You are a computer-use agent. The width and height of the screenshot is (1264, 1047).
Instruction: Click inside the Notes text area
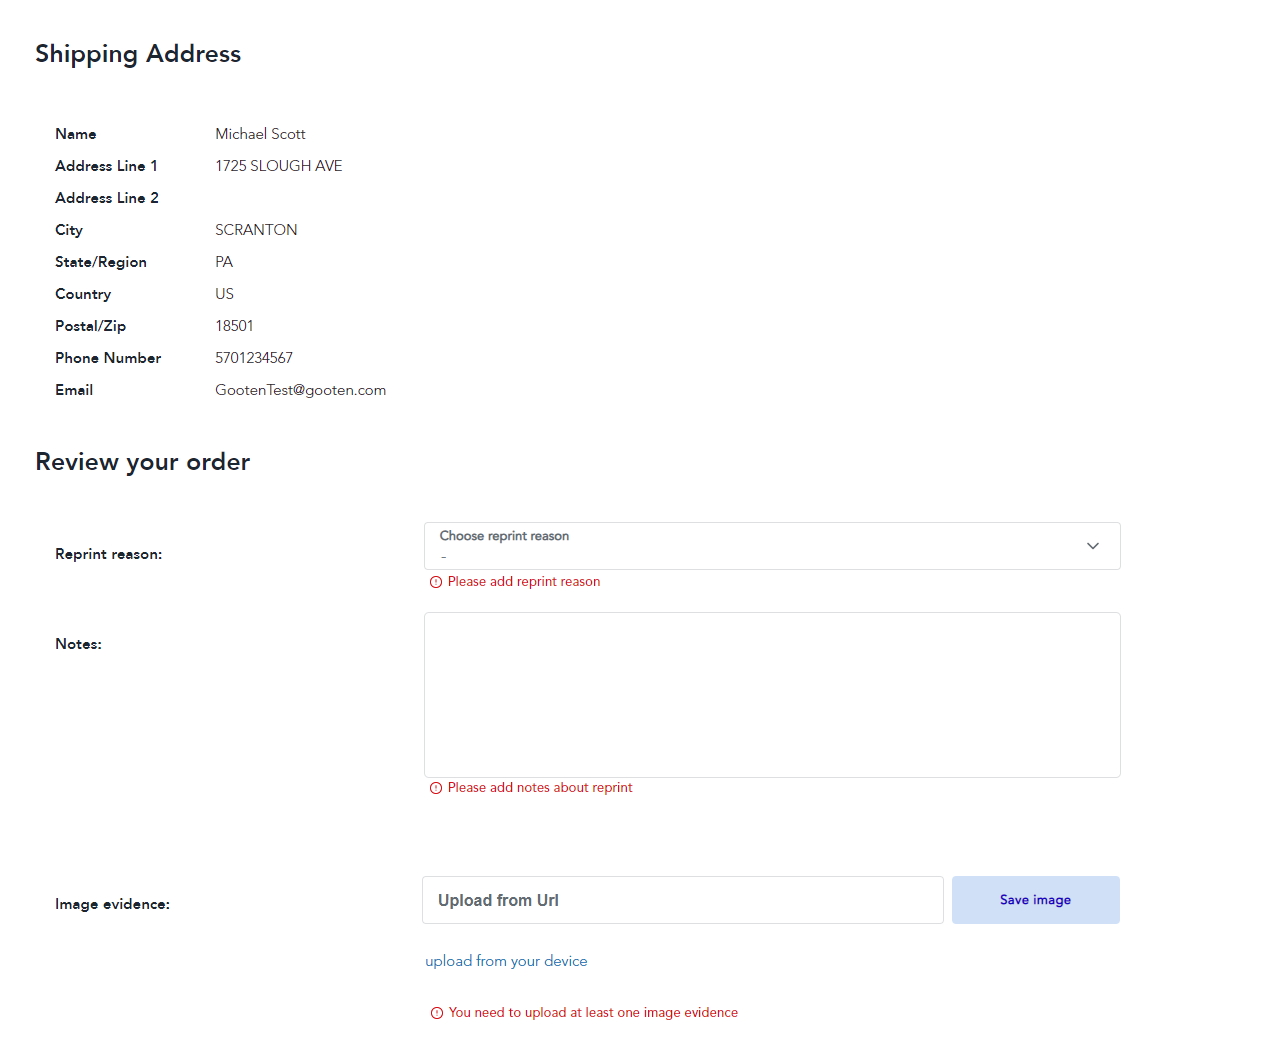click(772, 695)
